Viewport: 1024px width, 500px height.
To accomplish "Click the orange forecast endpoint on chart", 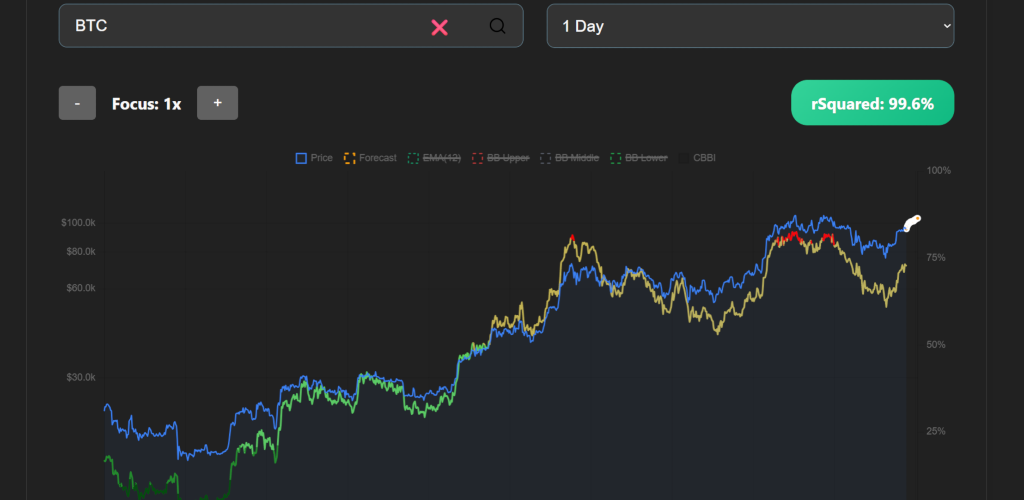I will coord(917,218).
